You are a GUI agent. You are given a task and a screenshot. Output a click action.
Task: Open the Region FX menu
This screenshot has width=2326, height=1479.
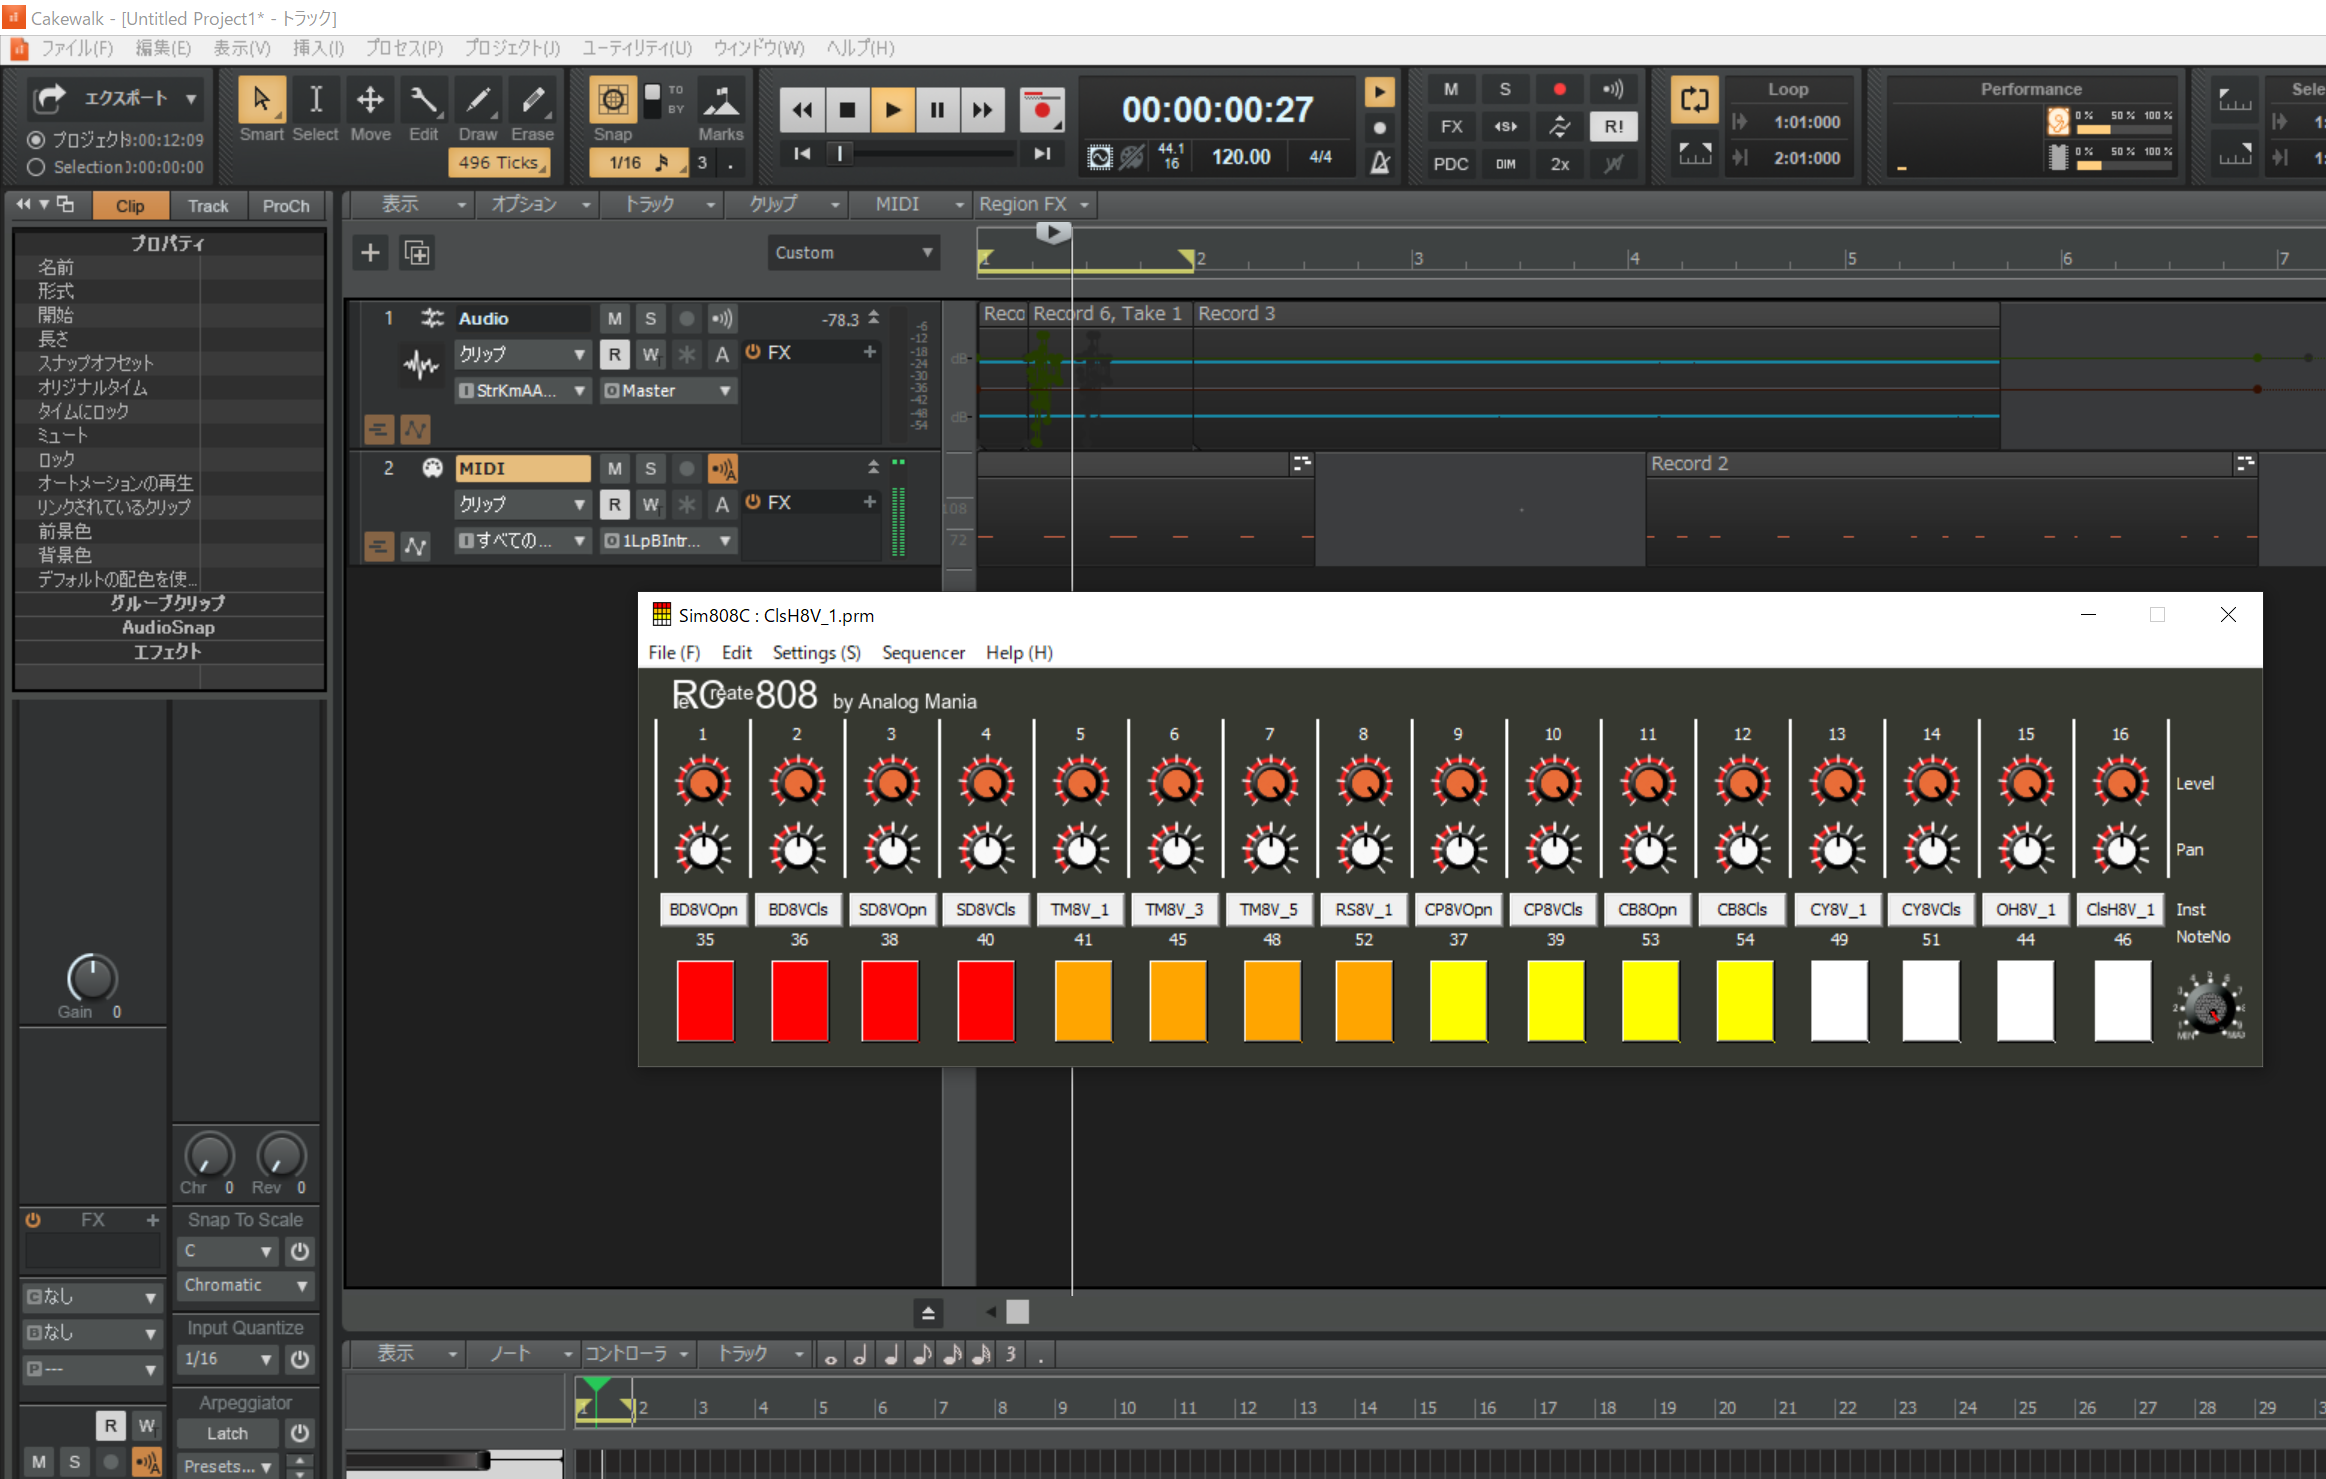[x=1033, y=204]
